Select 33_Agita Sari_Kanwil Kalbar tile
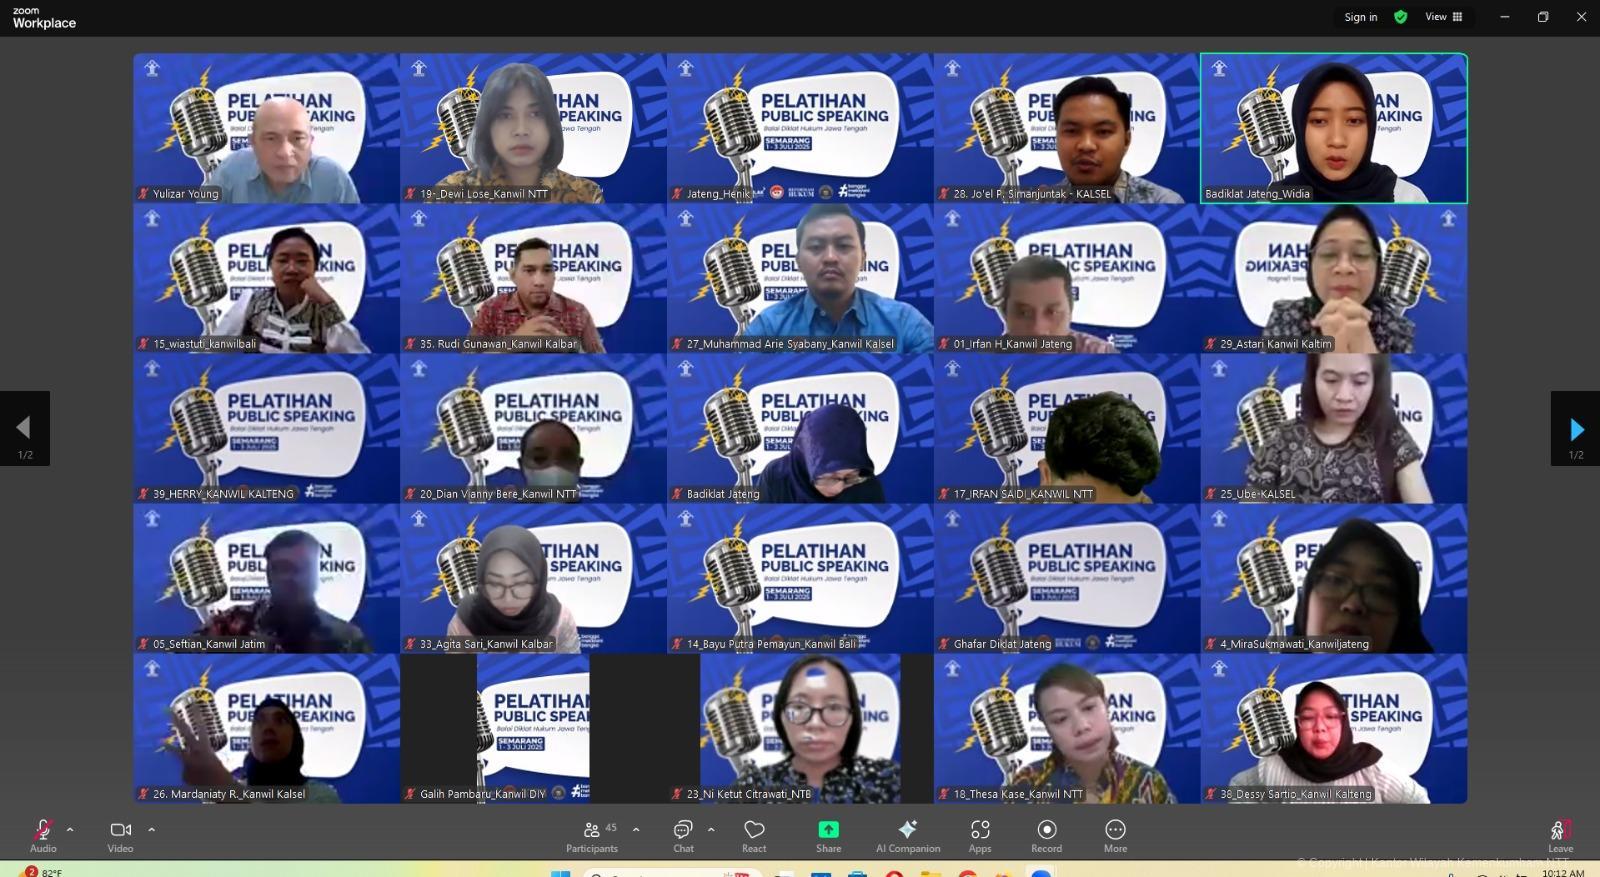This screenshot has height=877, width=1600. [x=533, y=578]
